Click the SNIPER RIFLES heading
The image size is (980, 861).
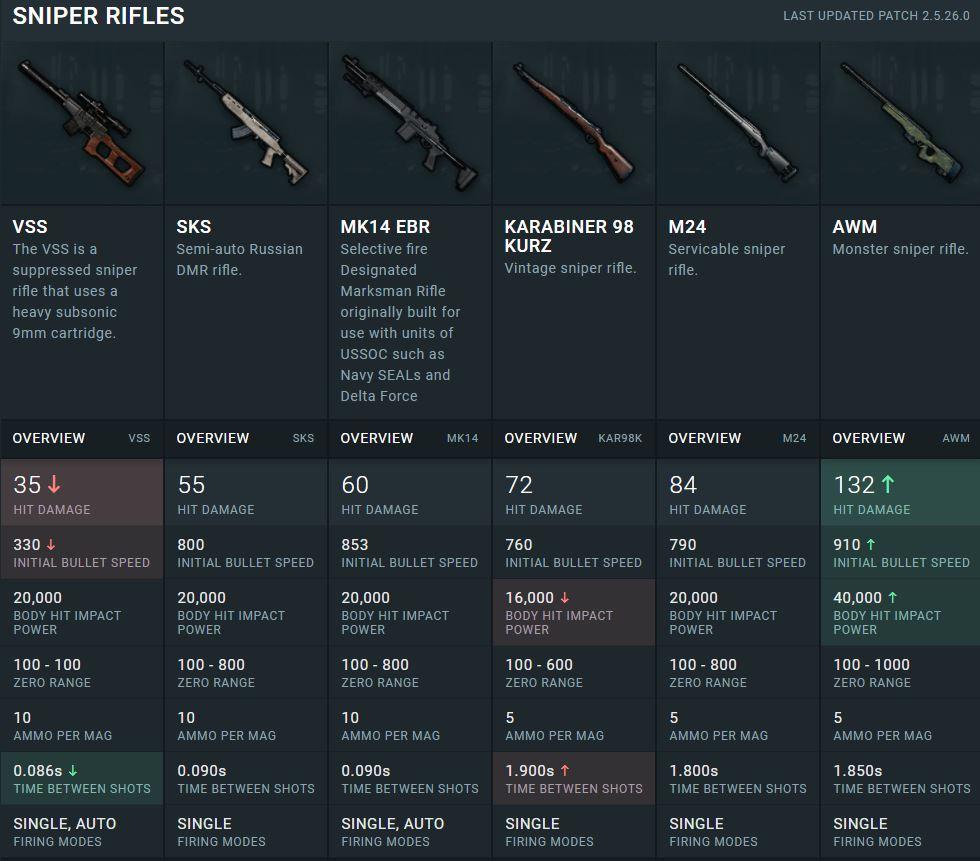point(98,16)
